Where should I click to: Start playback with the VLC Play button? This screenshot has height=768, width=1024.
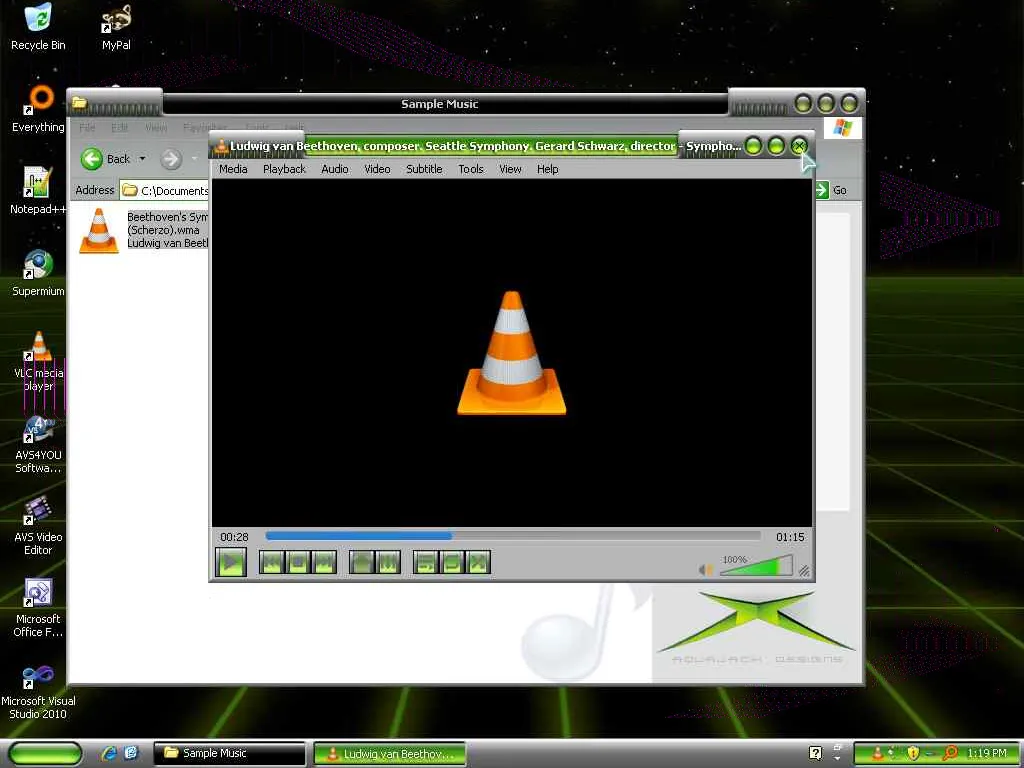pos(231,562)
